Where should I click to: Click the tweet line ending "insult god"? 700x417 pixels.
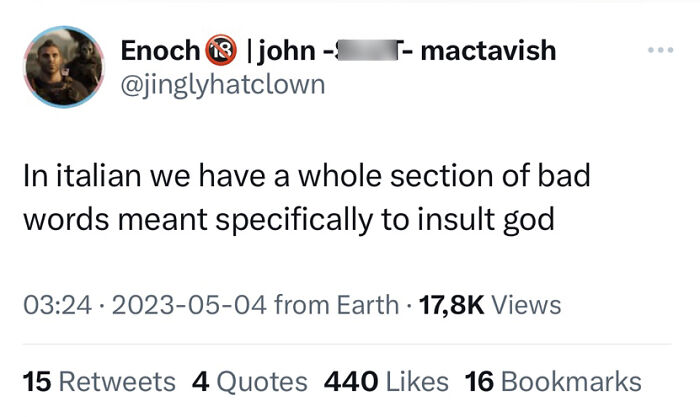[x=288, y=219]
